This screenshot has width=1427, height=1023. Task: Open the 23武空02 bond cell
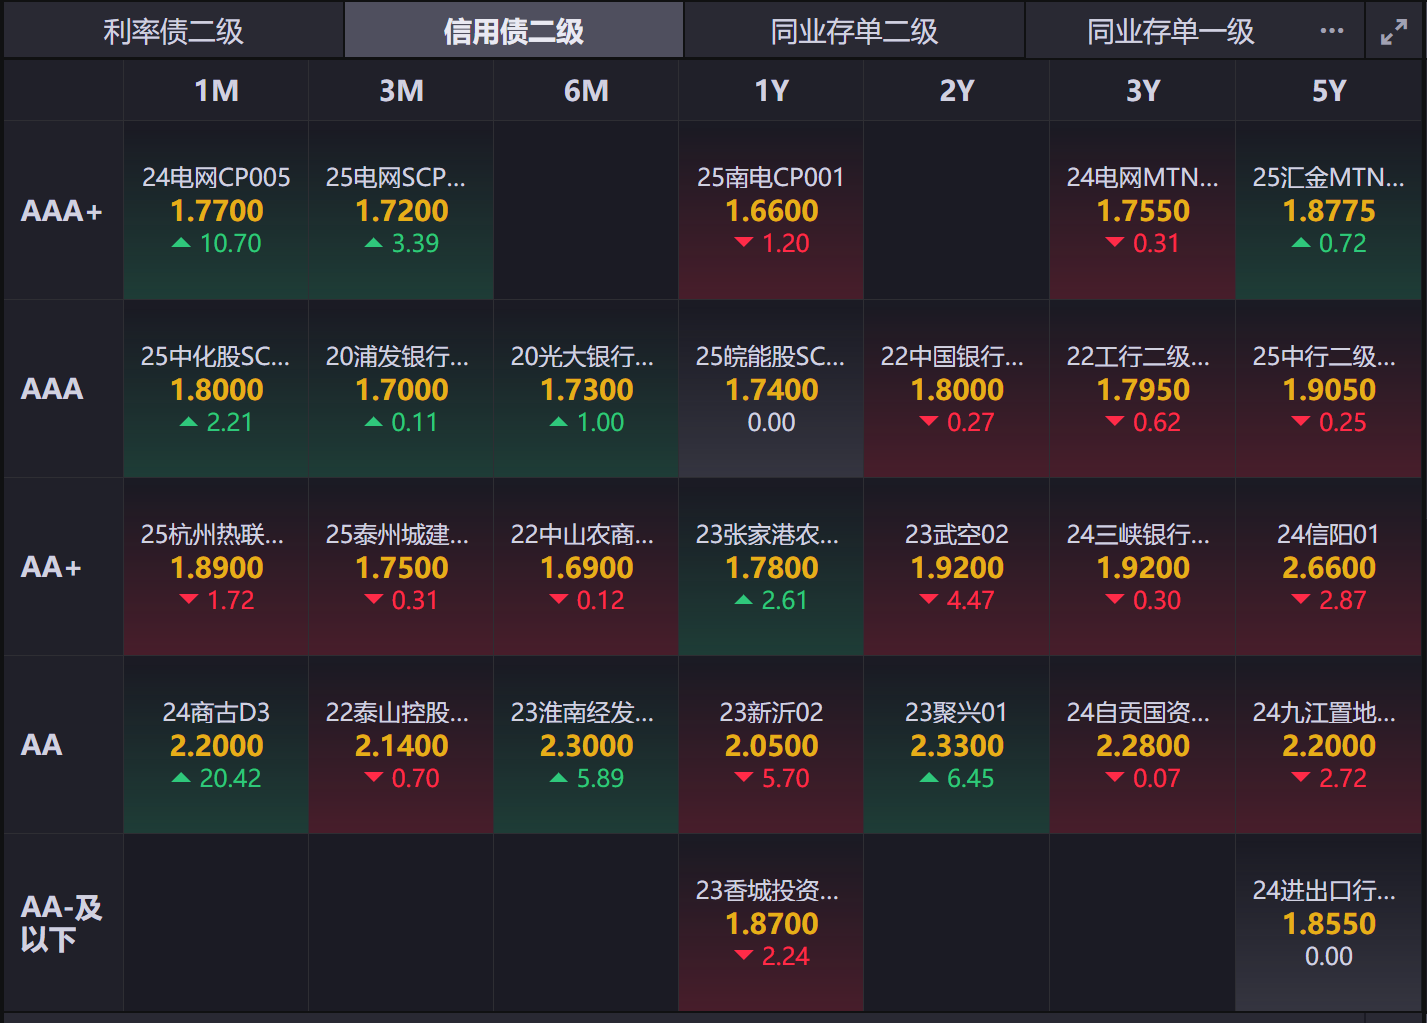click(956, 567)
